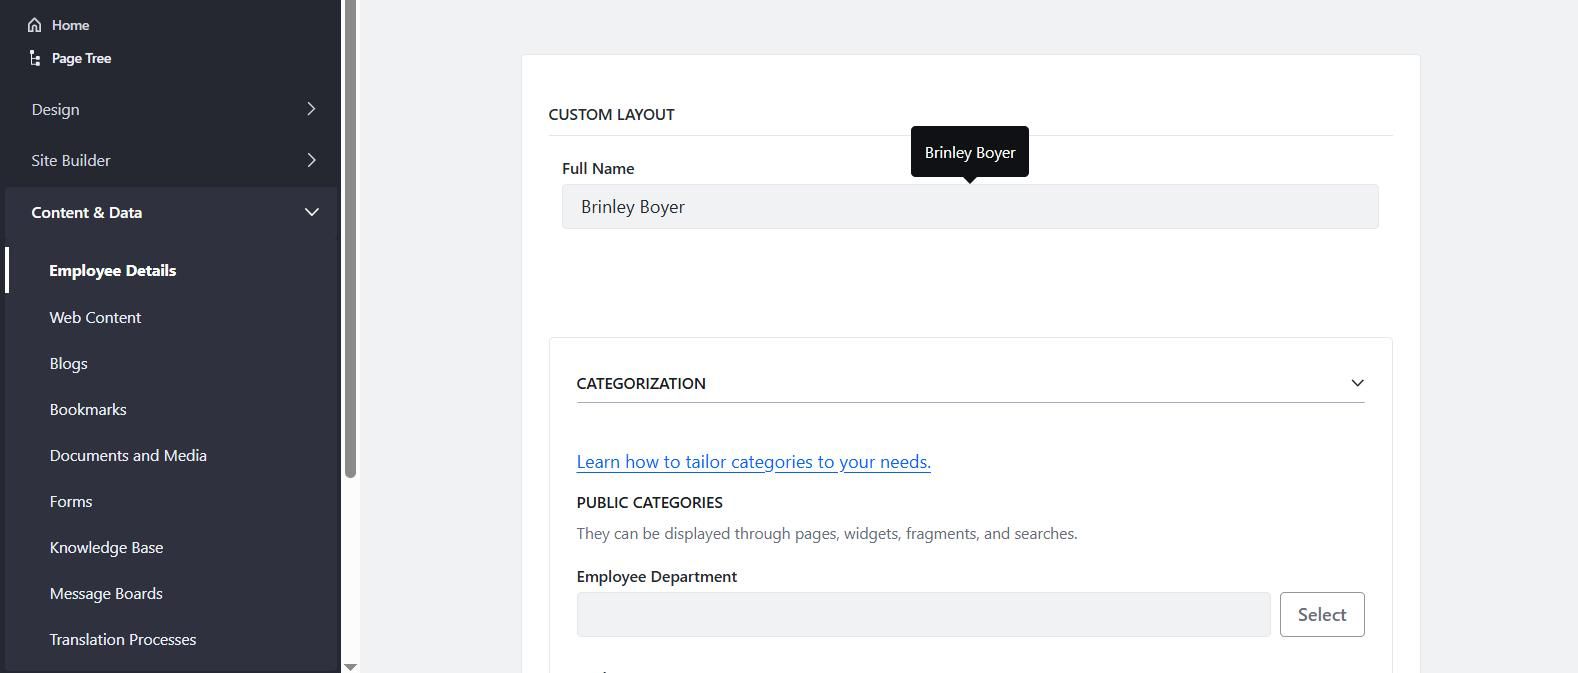Open the tailor categories help link
This screenshot has width=1578, height=673.
[x=754, y=462]
